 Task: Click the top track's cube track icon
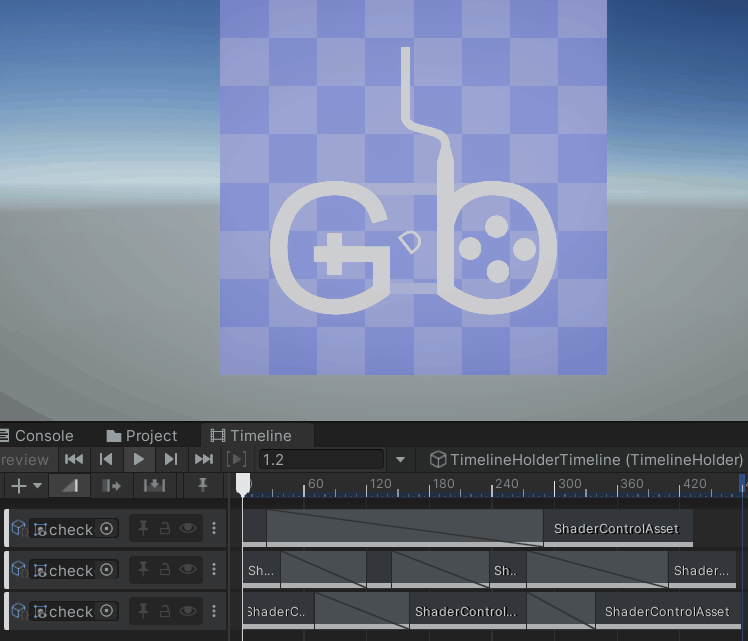pyautogui.click(x=19, y=528)
